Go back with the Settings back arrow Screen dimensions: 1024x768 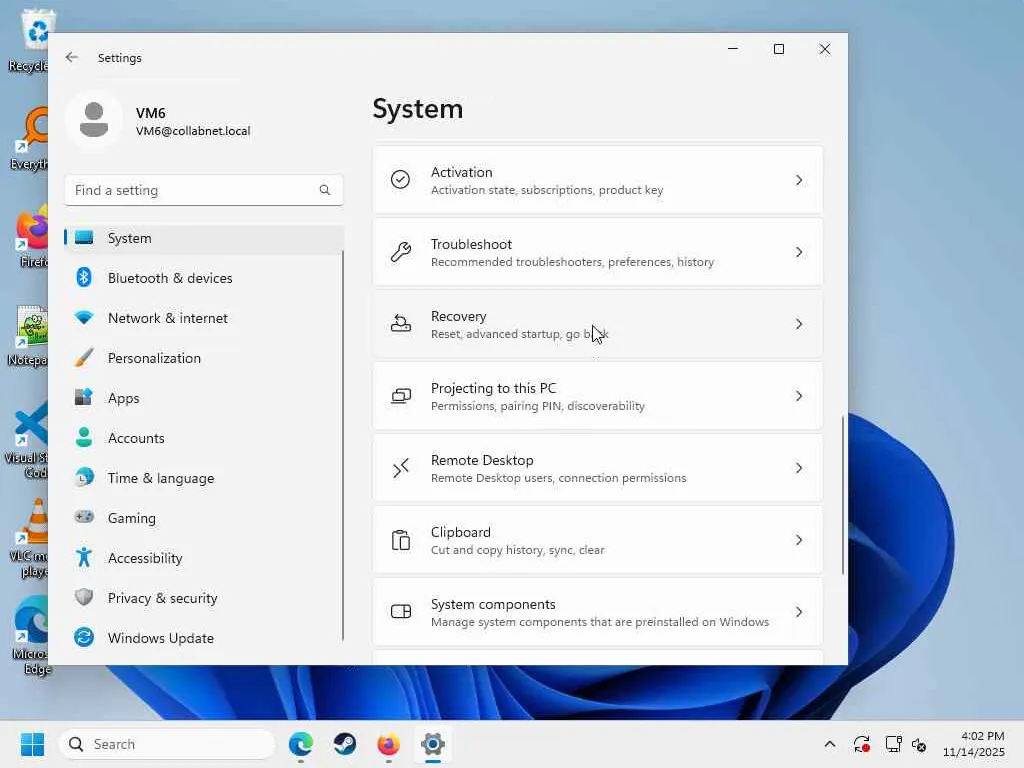pyautogui.click(x=72, y=57)
